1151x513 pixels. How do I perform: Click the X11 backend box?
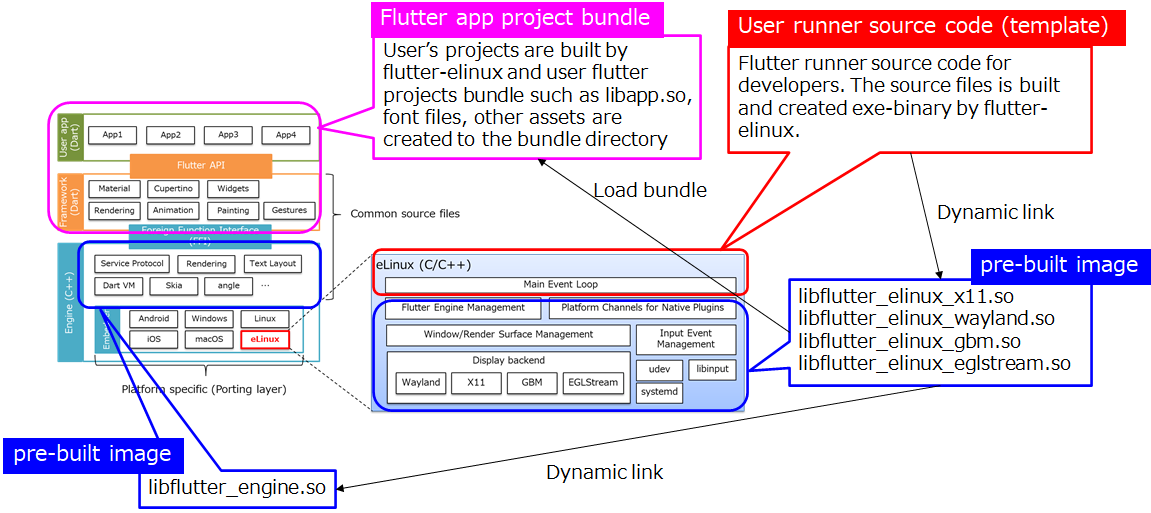click(x=476, y=383)
